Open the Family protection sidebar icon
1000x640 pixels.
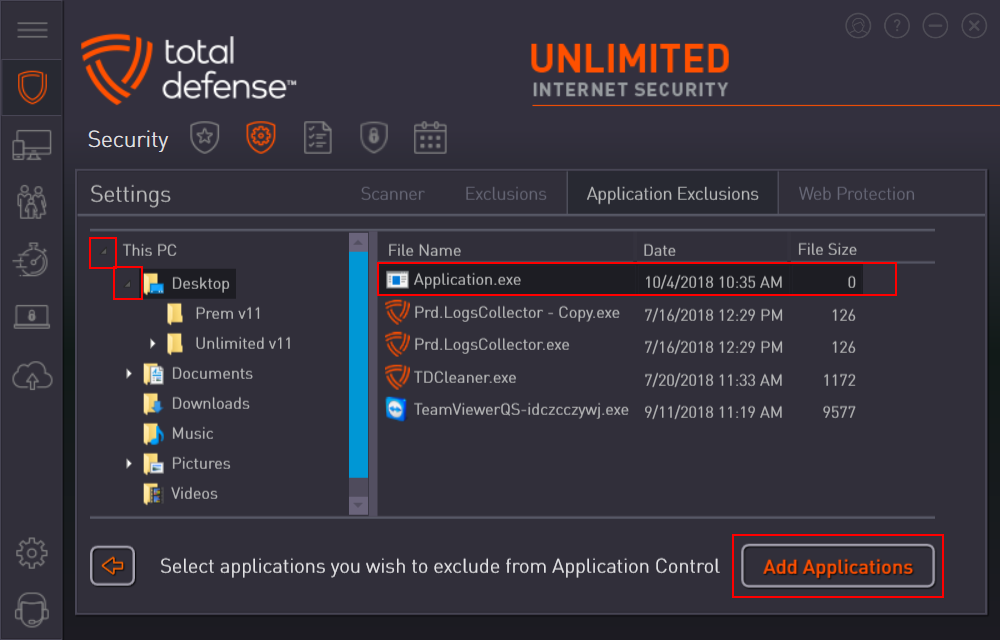[x=32, y=202]
